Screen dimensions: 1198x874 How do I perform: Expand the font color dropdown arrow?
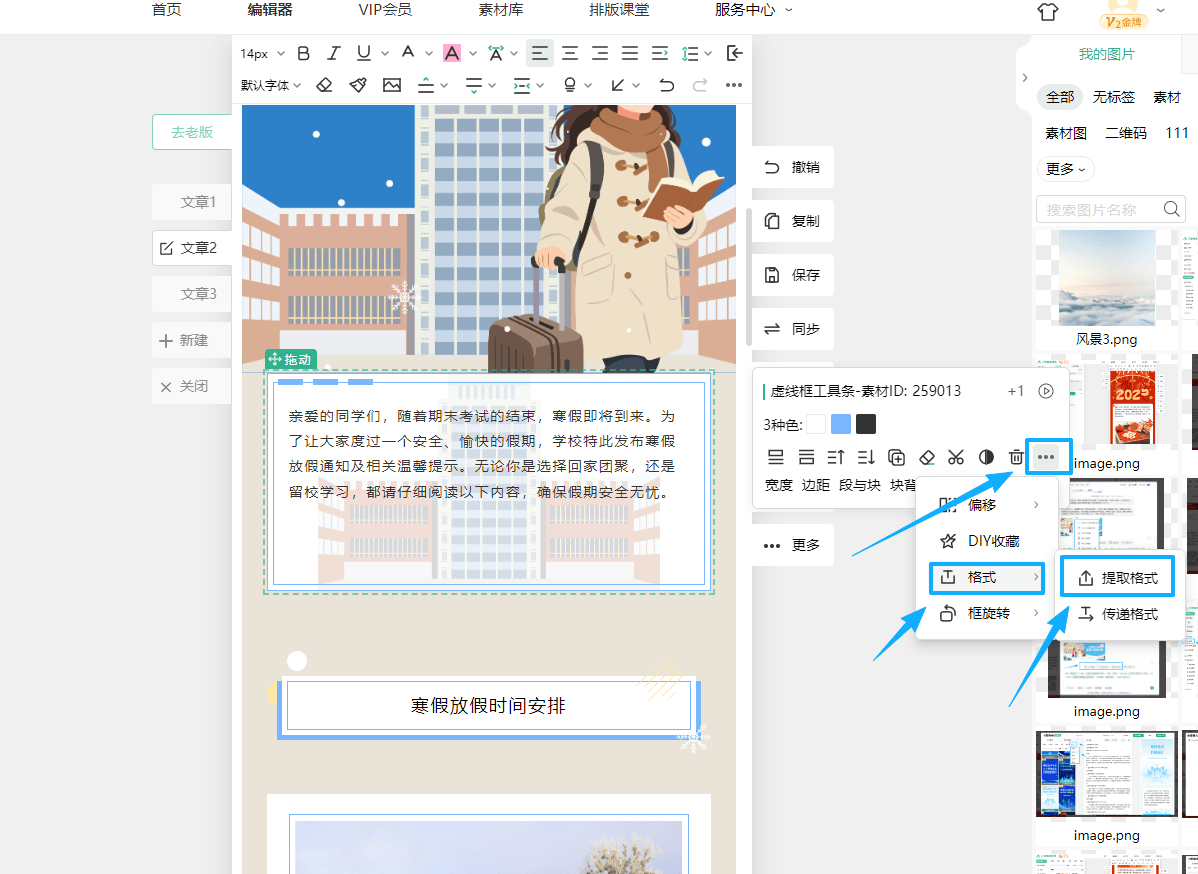tap(429, 53)
